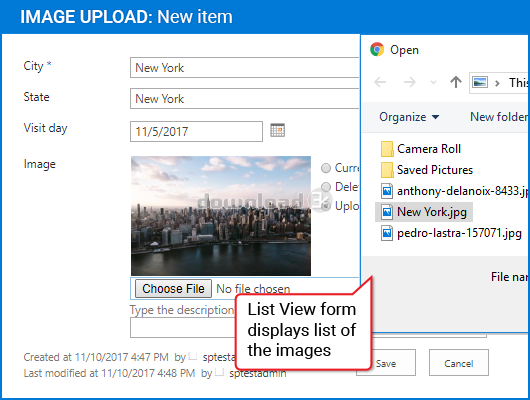Select the Current image radio button

[326, 168]
